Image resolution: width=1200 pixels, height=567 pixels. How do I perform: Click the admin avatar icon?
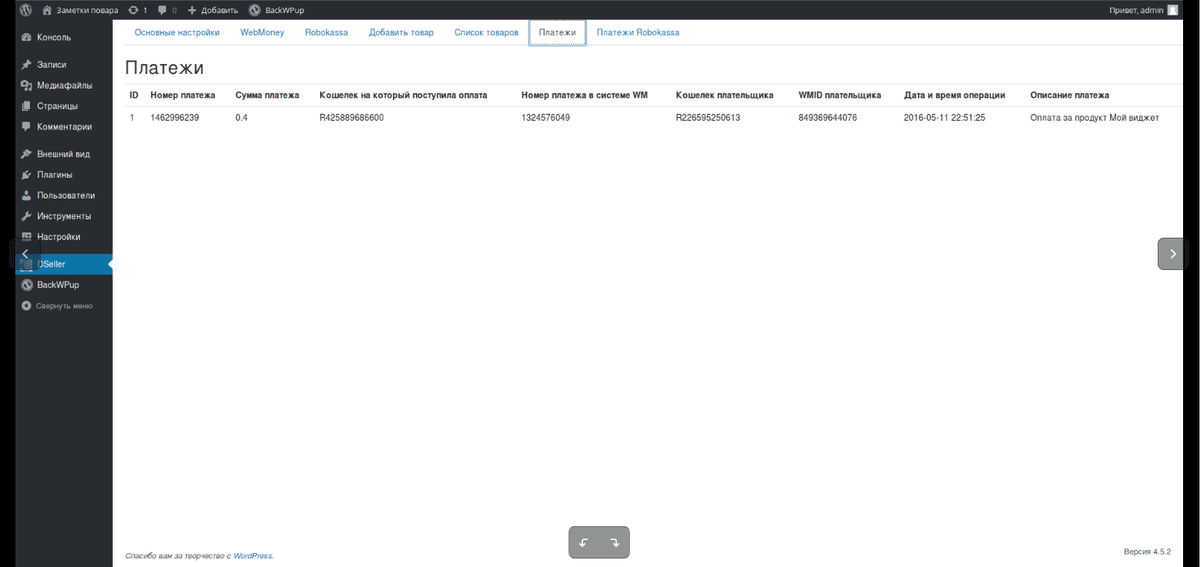1172,10
